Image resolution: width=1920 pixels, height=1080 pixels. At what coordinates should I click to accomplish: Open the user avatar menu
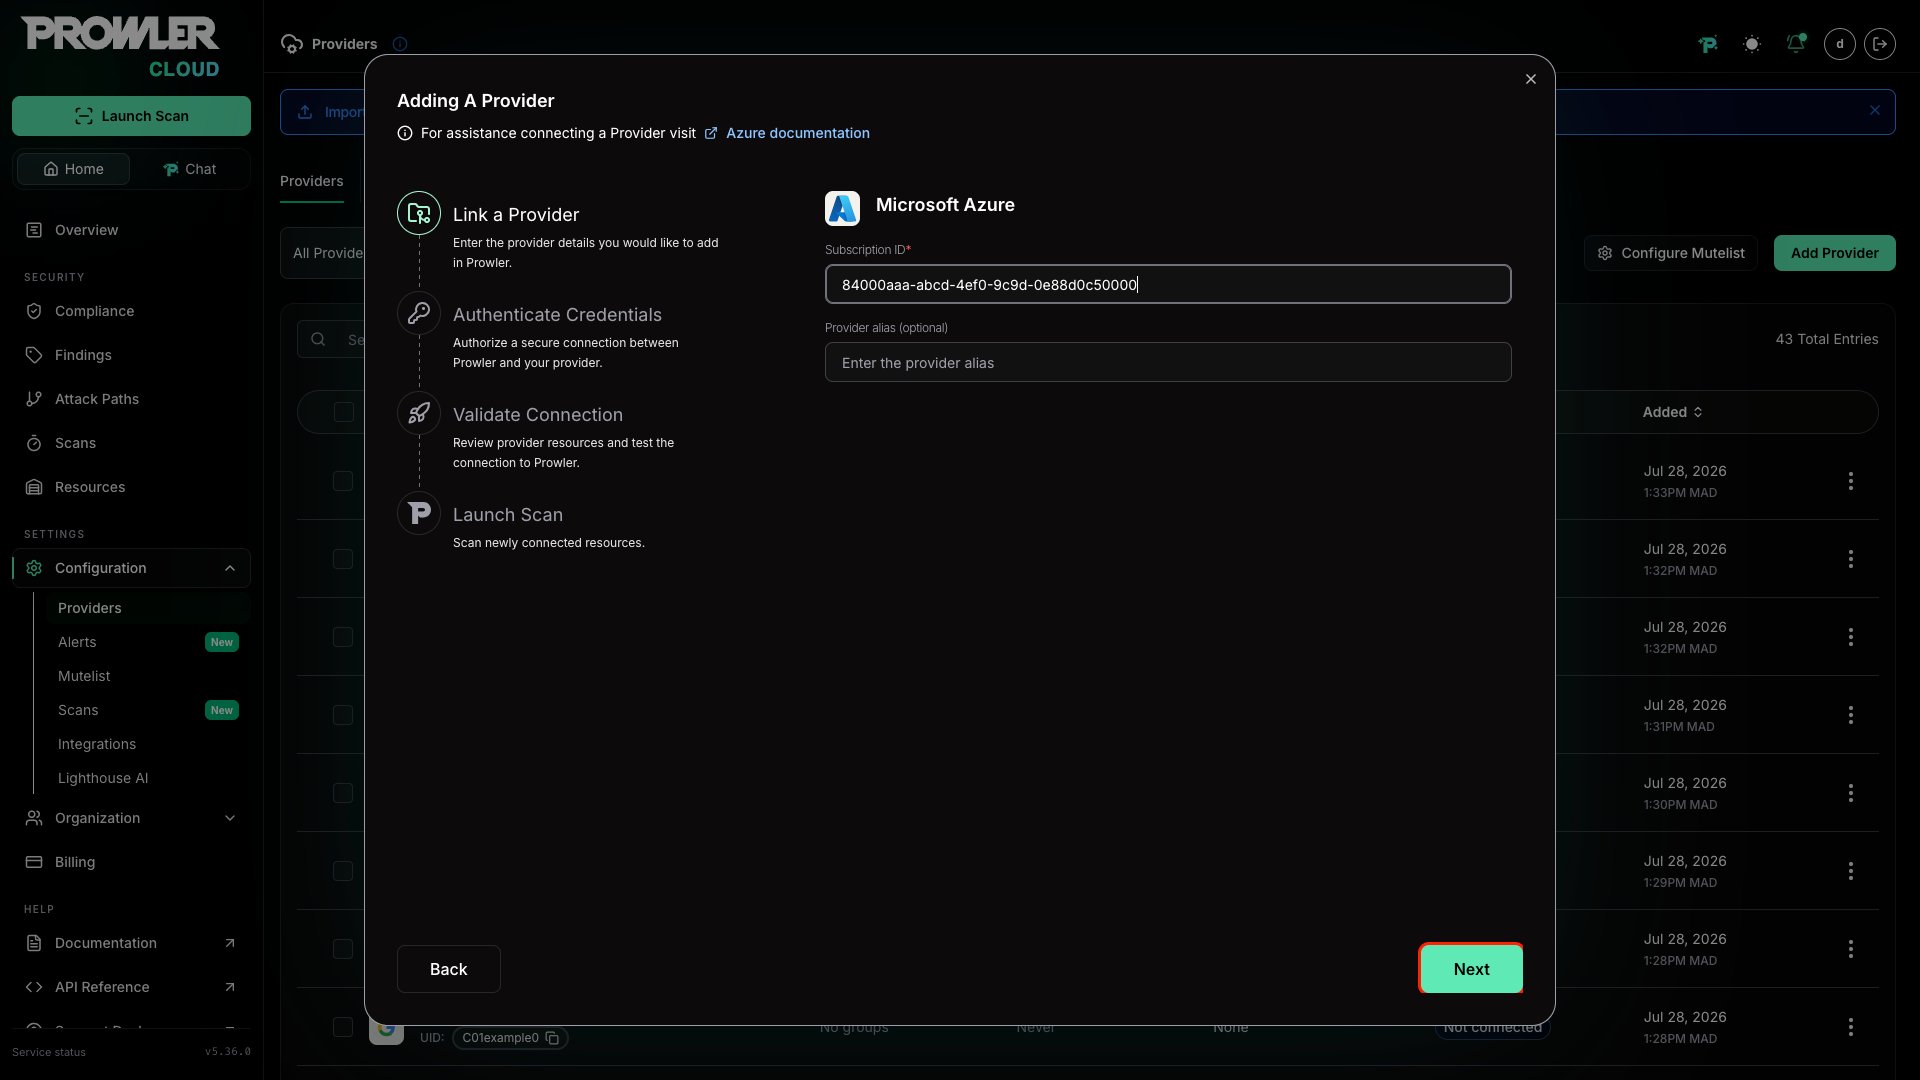click(1840, 44)
